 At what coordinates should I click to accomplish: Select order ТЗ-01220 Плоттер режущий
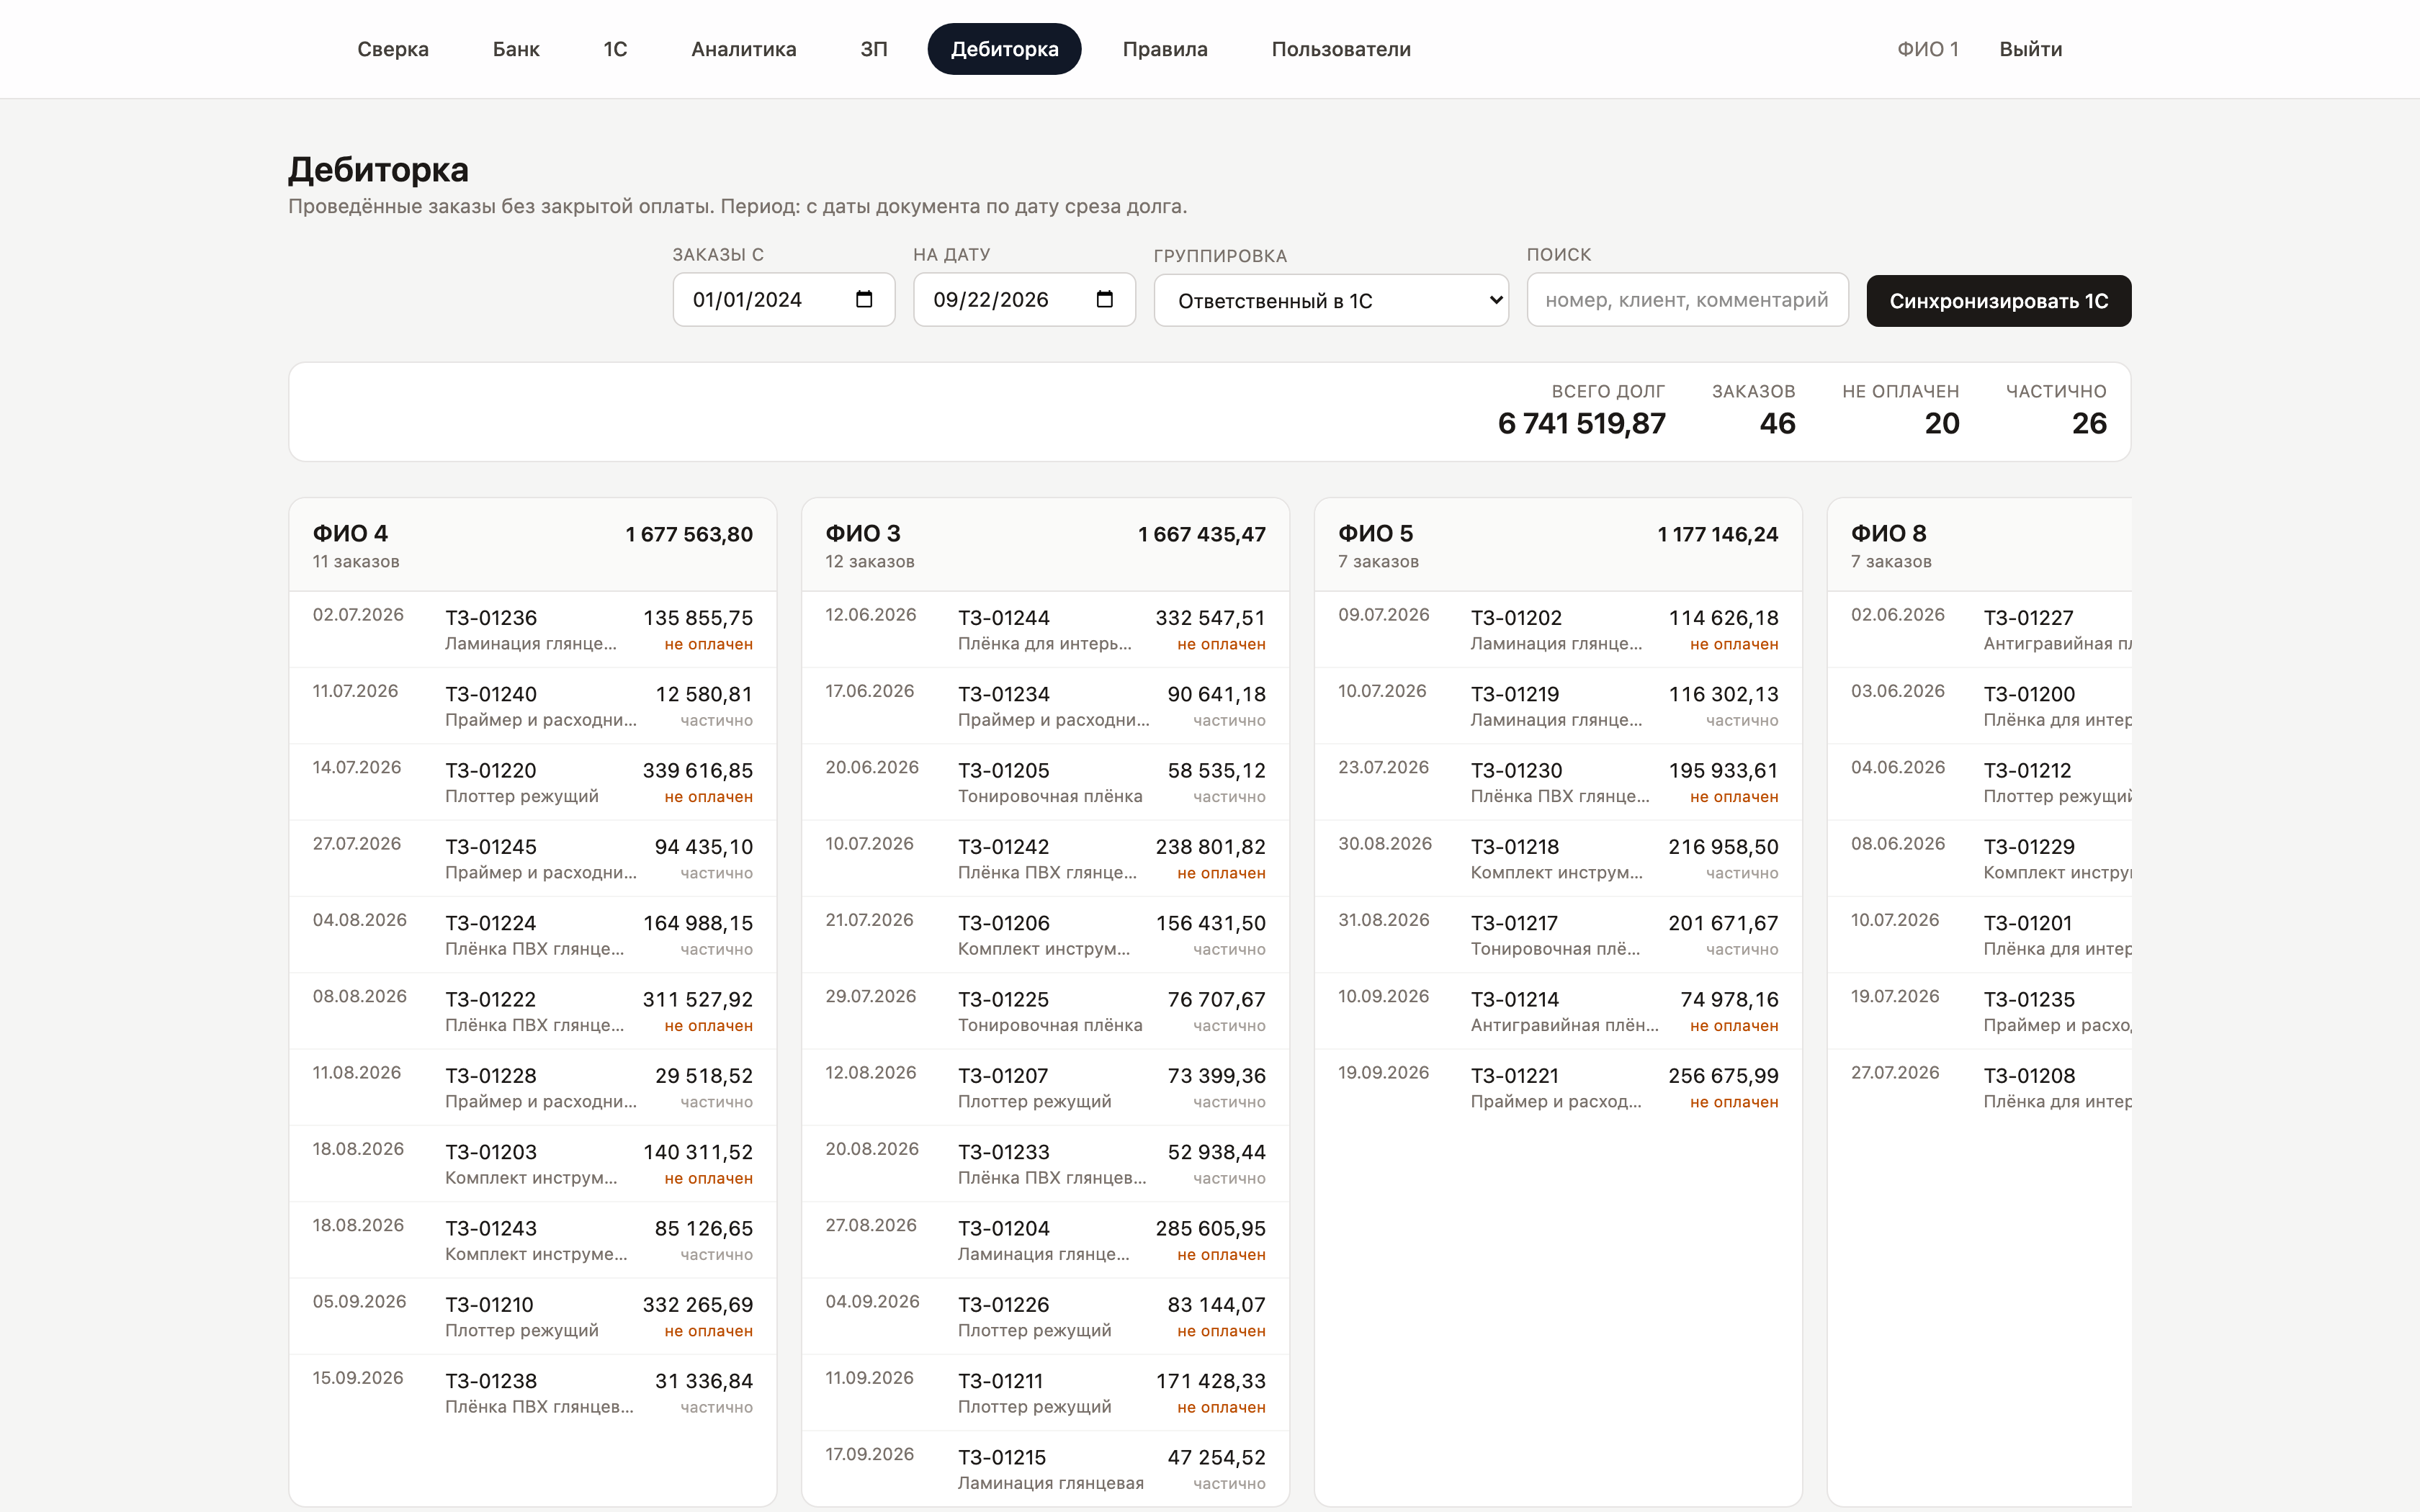pos(533,782)
